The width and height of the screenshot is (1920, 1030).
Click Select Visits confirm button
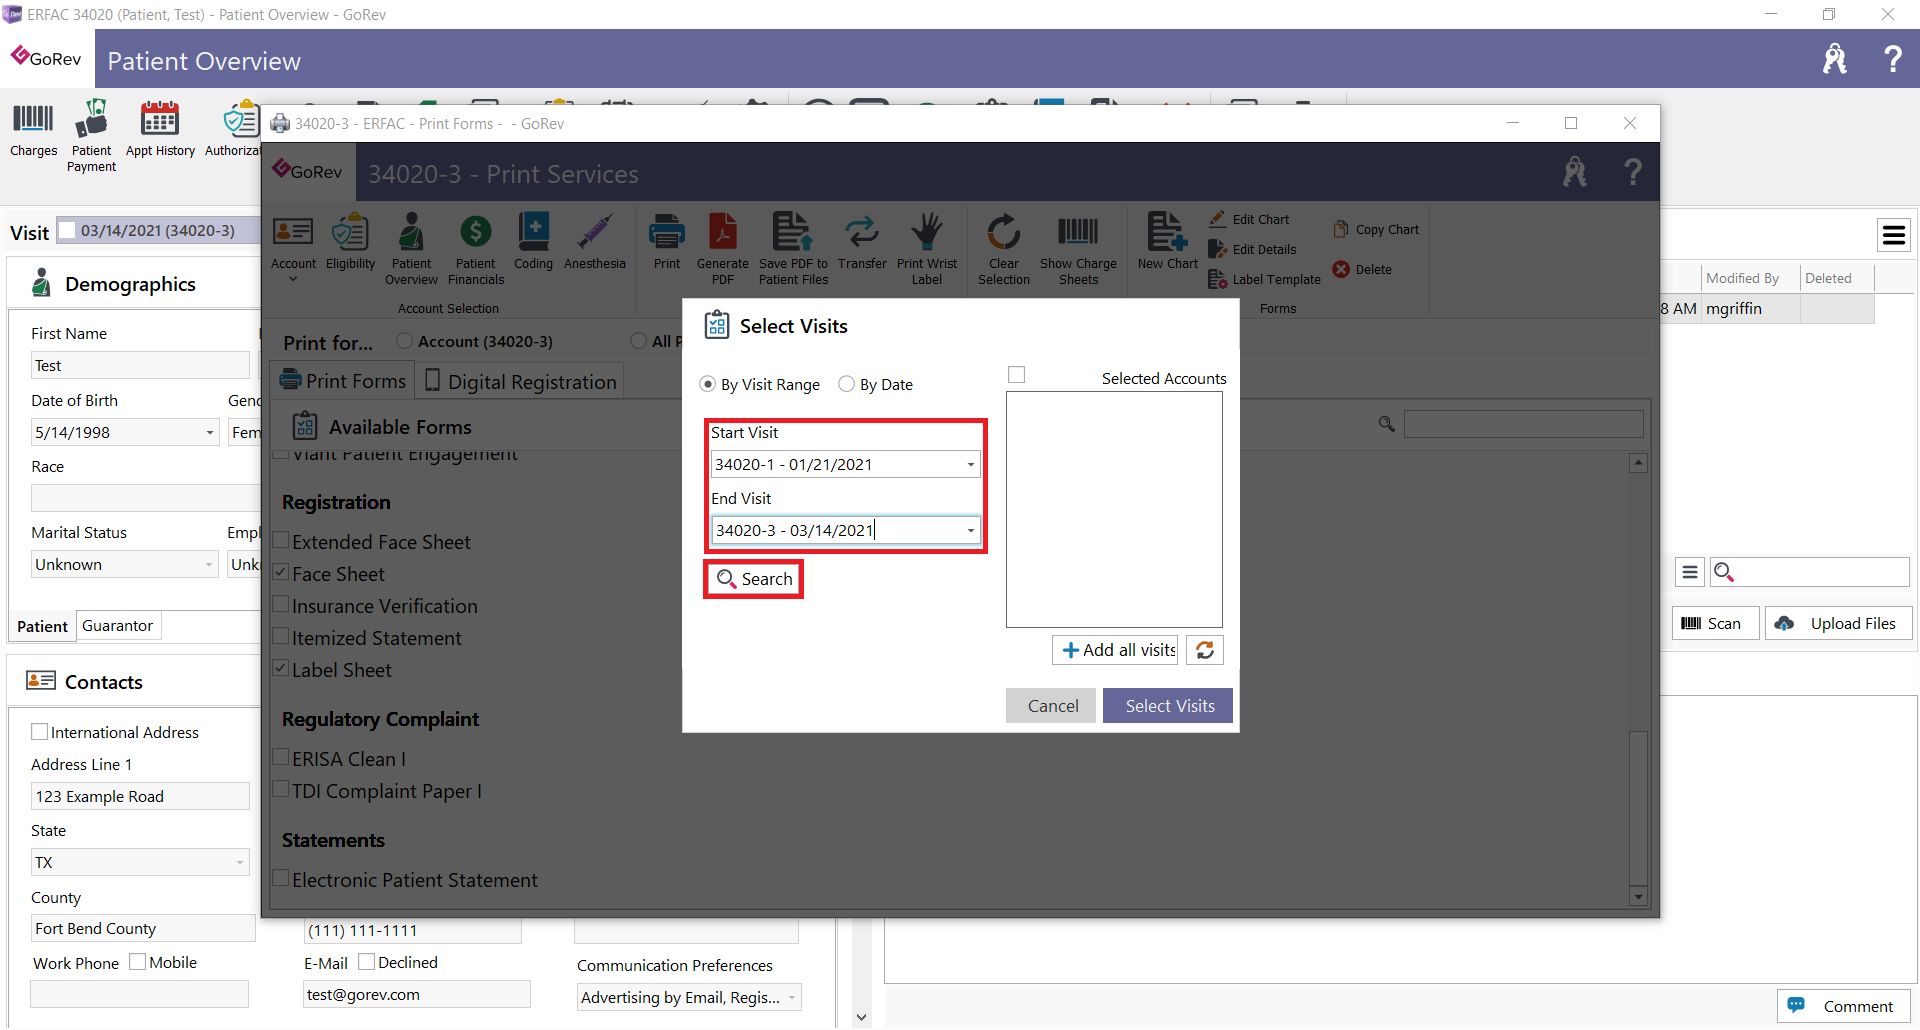[x=1169, y=706]
